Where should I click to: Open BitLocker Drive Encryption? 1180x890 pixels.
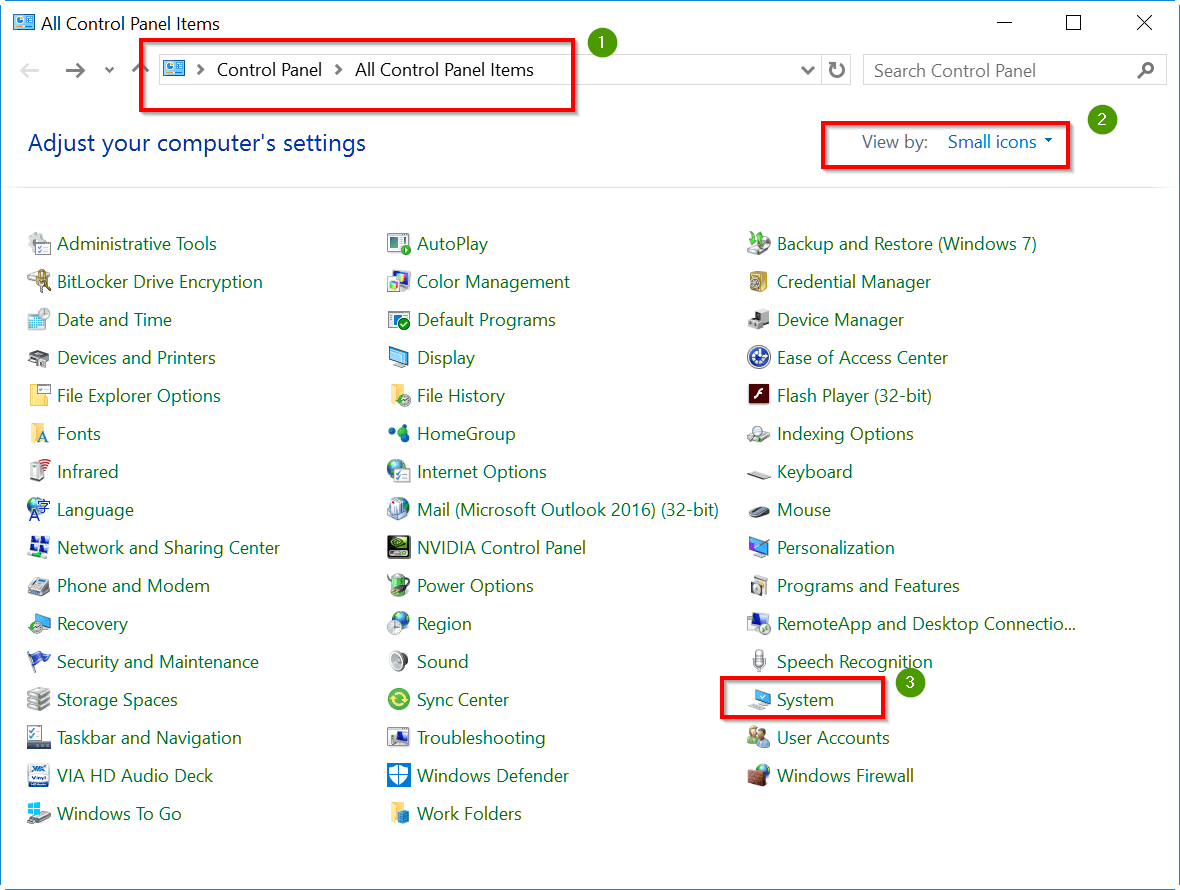(160, 281)
